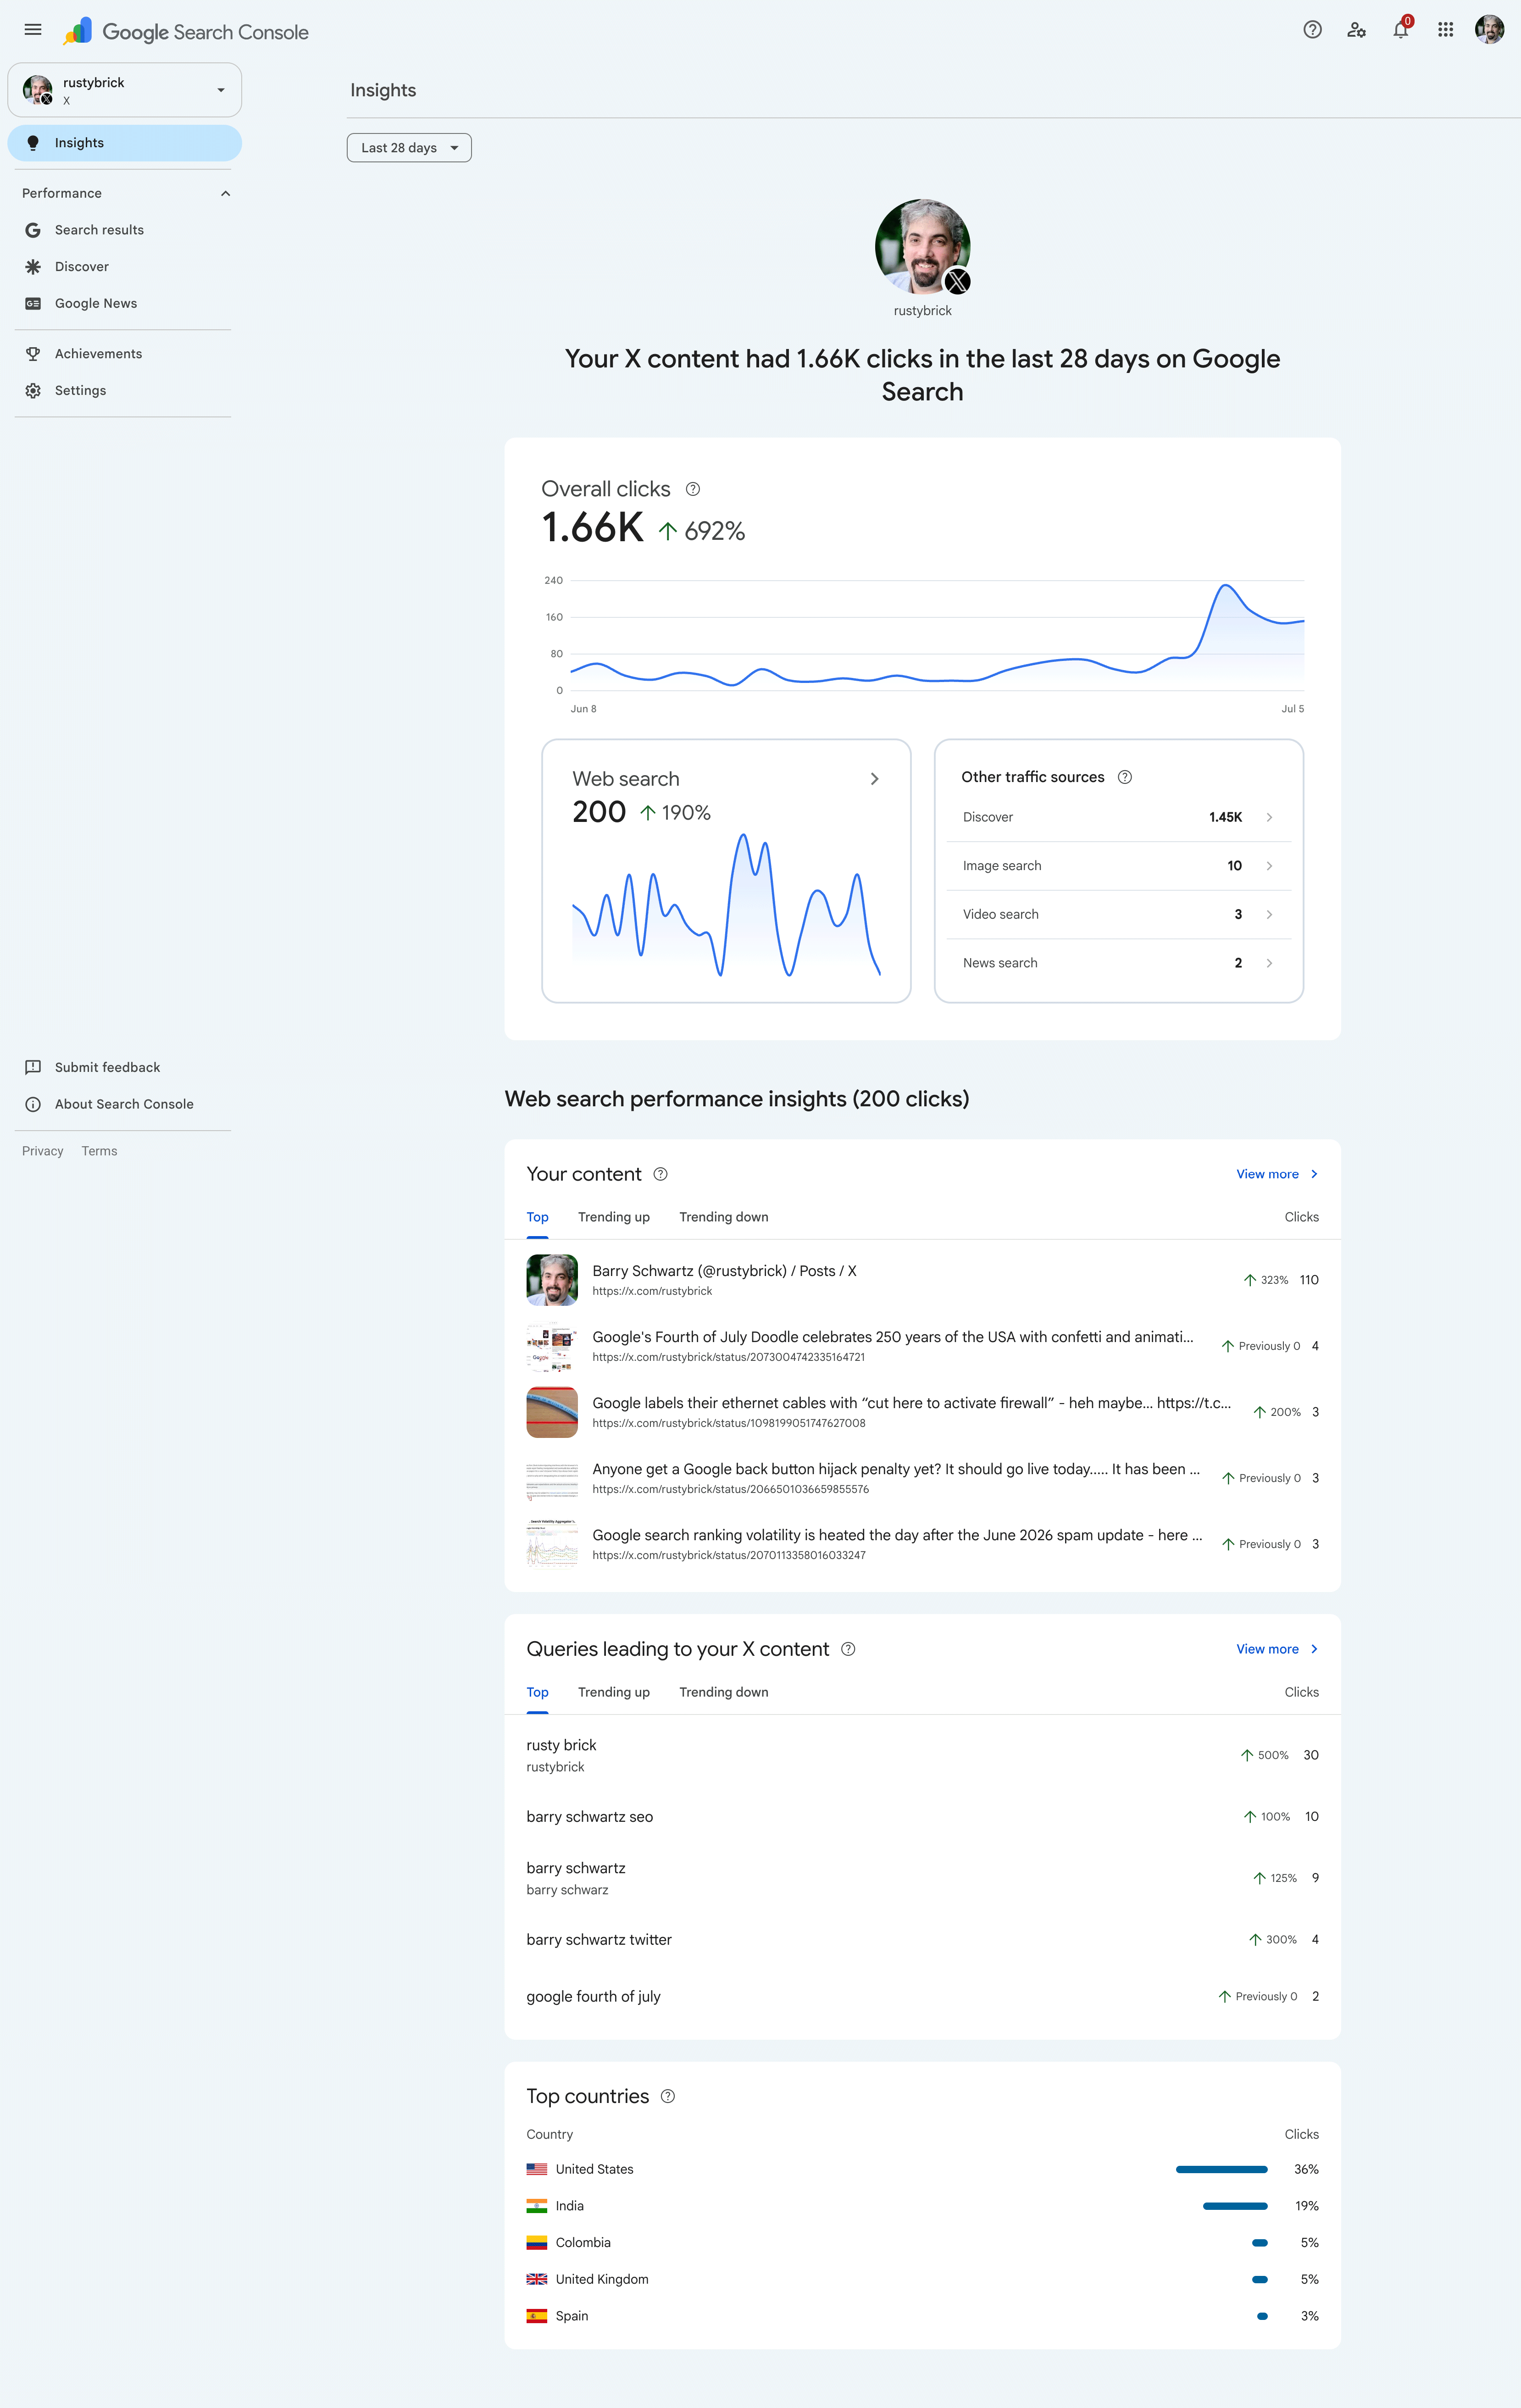The image size is (1521, 2408).
Task: Click the United States clicks bar
Action: pos(1222,2169)
